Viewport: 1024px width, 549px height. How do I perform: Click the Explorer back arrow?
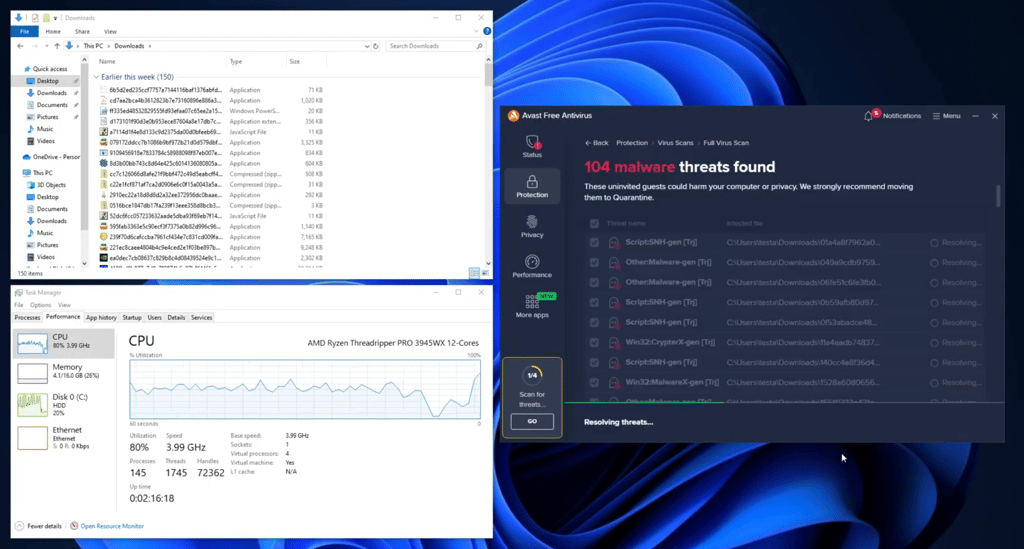click(x=20, y=46)
